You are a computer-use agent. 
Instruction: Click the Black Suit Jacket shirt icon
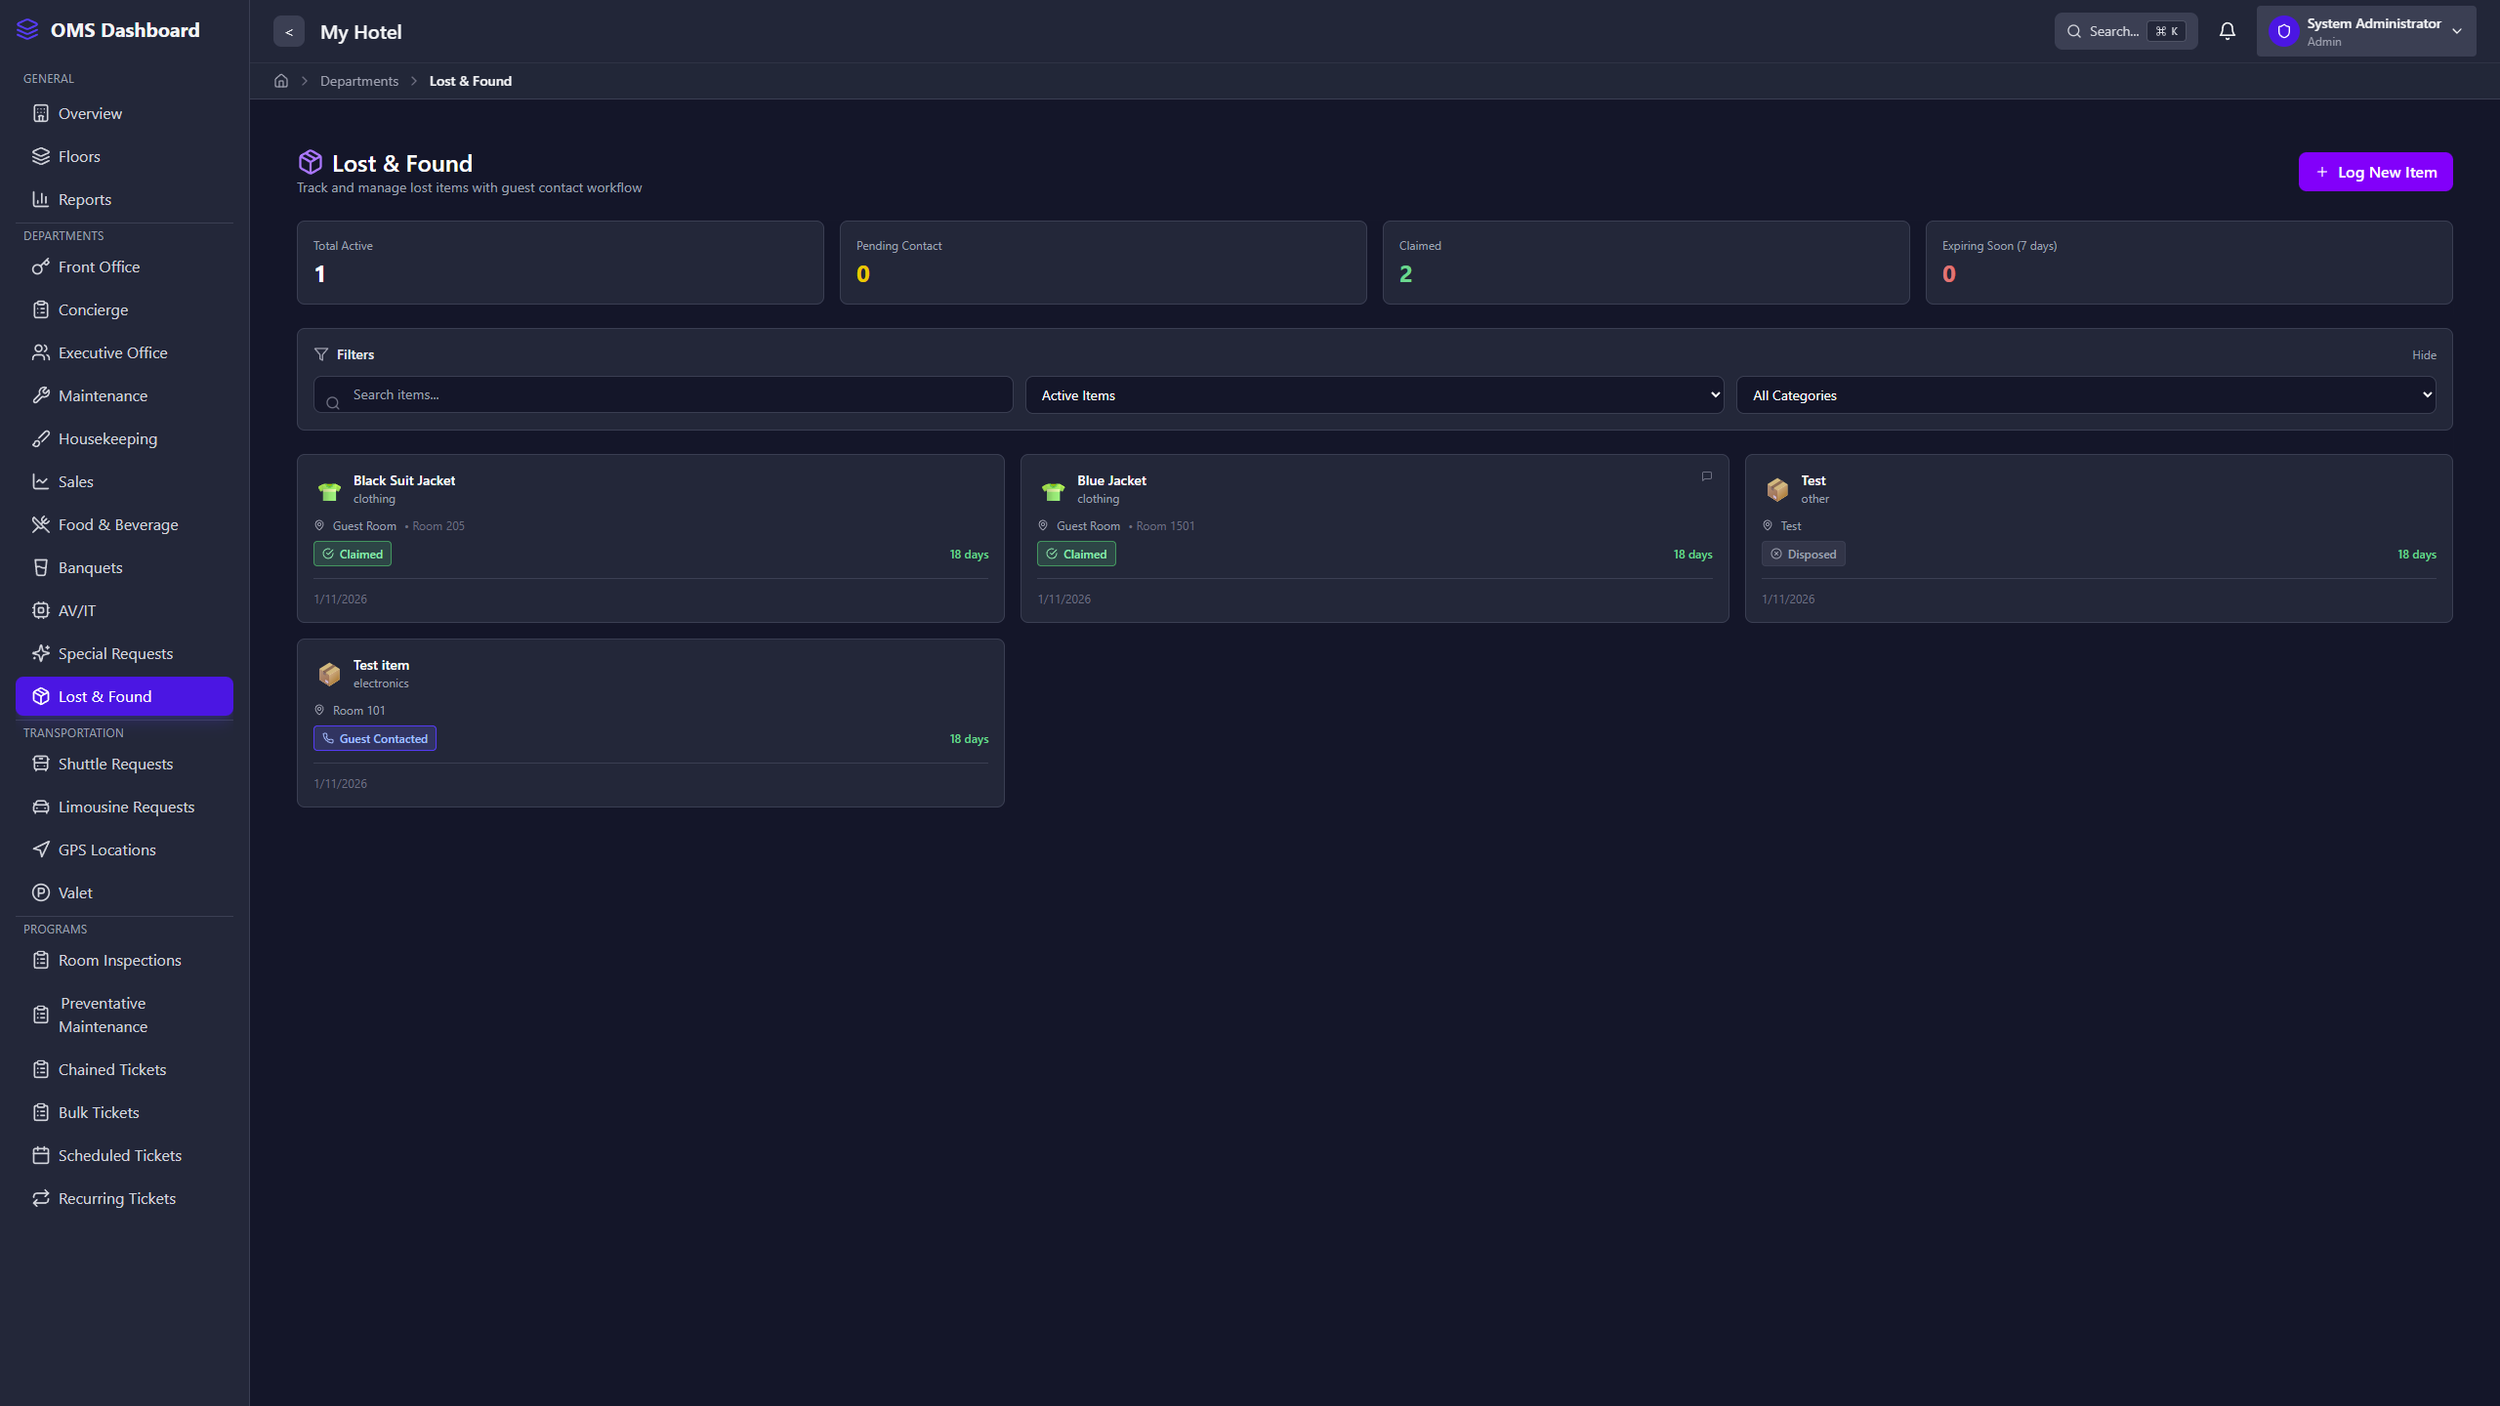pos(329,490)
